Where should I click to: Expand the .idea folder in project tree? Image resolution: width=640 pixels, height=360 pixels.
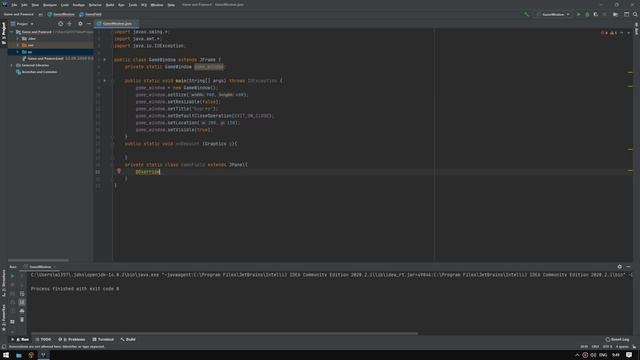pos(18,38)
